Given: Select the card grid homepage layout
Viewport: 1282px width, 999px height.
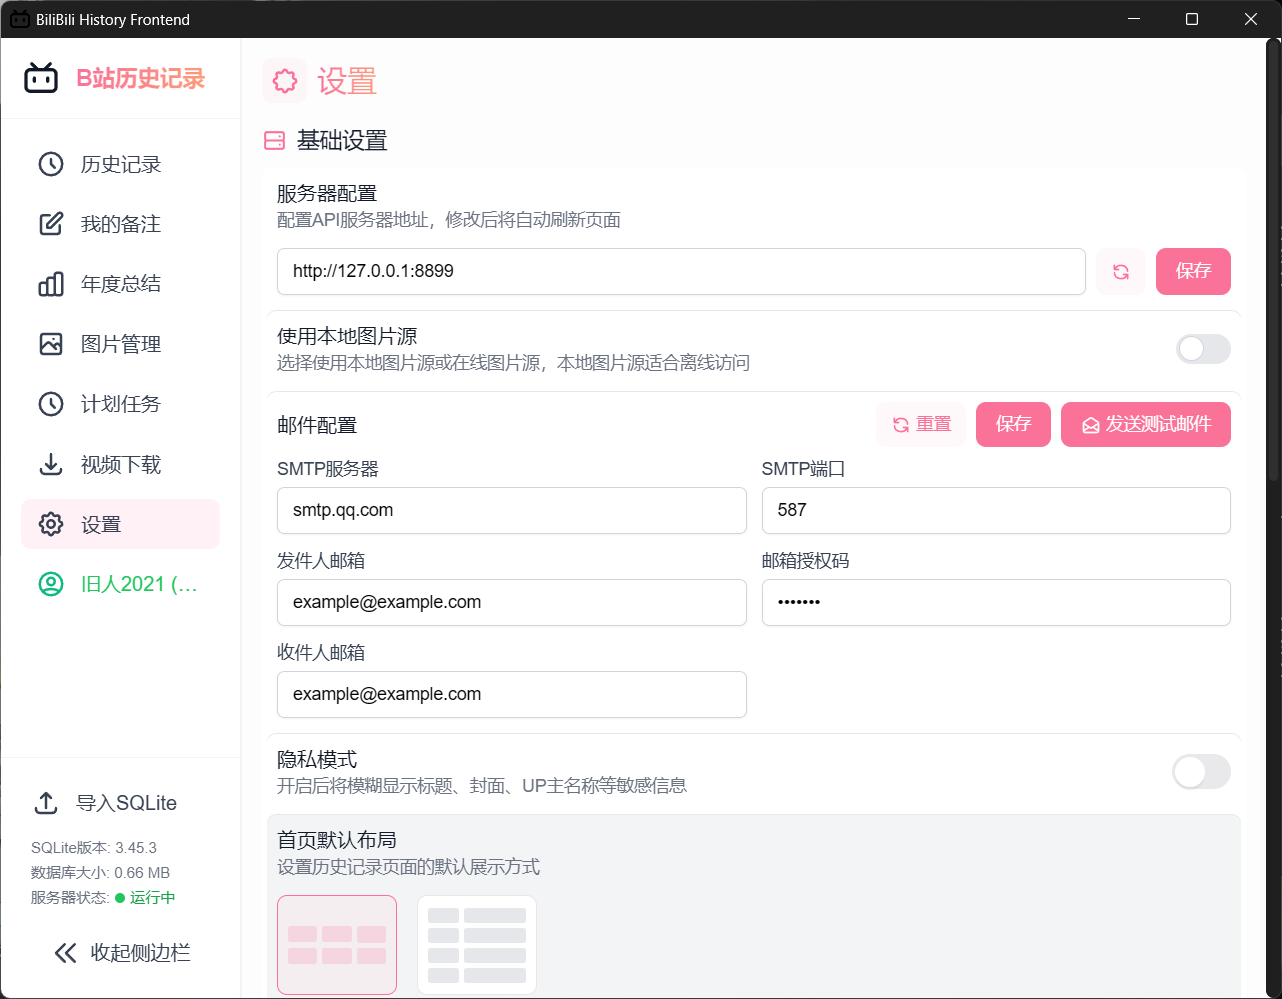Looking at the screenshot, I should tap(337, 943).
